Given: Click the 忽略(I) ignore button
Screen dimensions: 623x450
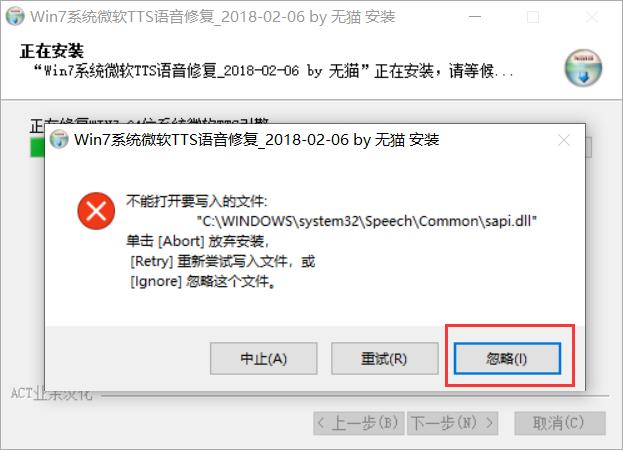Looking at the screenshot, I should coord(507,359).
